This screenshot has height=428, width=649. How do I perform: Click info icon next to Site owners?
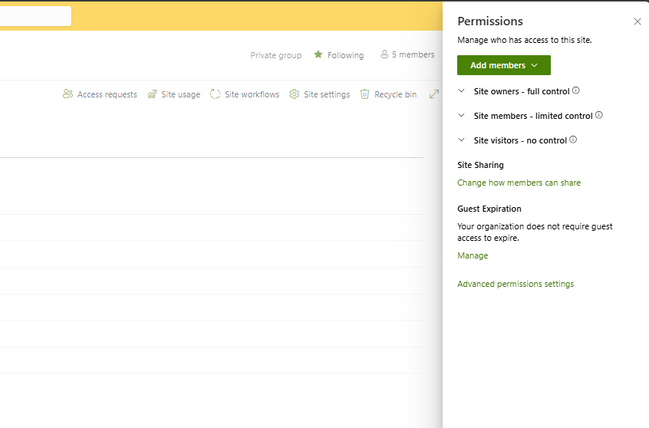coord(576,91)
